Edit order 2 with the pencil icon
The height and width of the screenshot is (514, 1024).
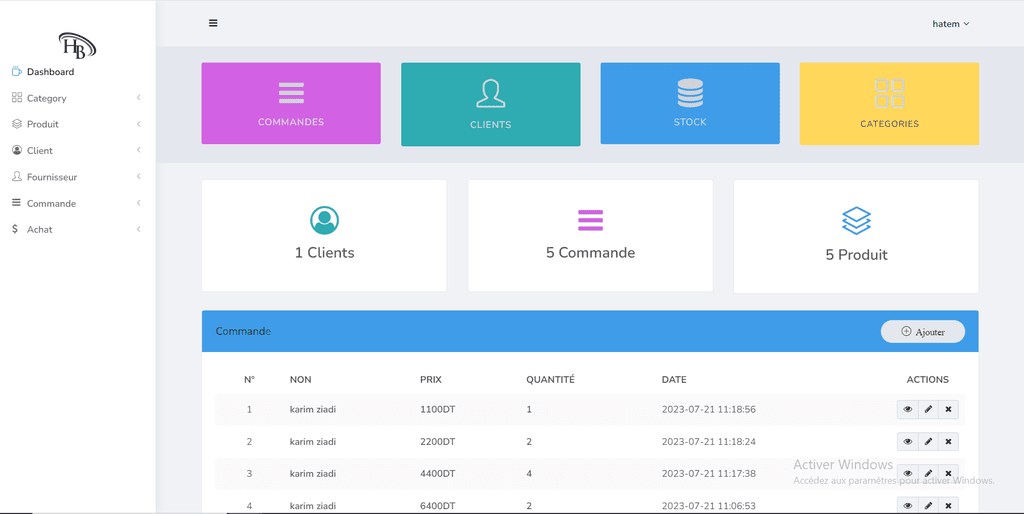tap(928, 442)
